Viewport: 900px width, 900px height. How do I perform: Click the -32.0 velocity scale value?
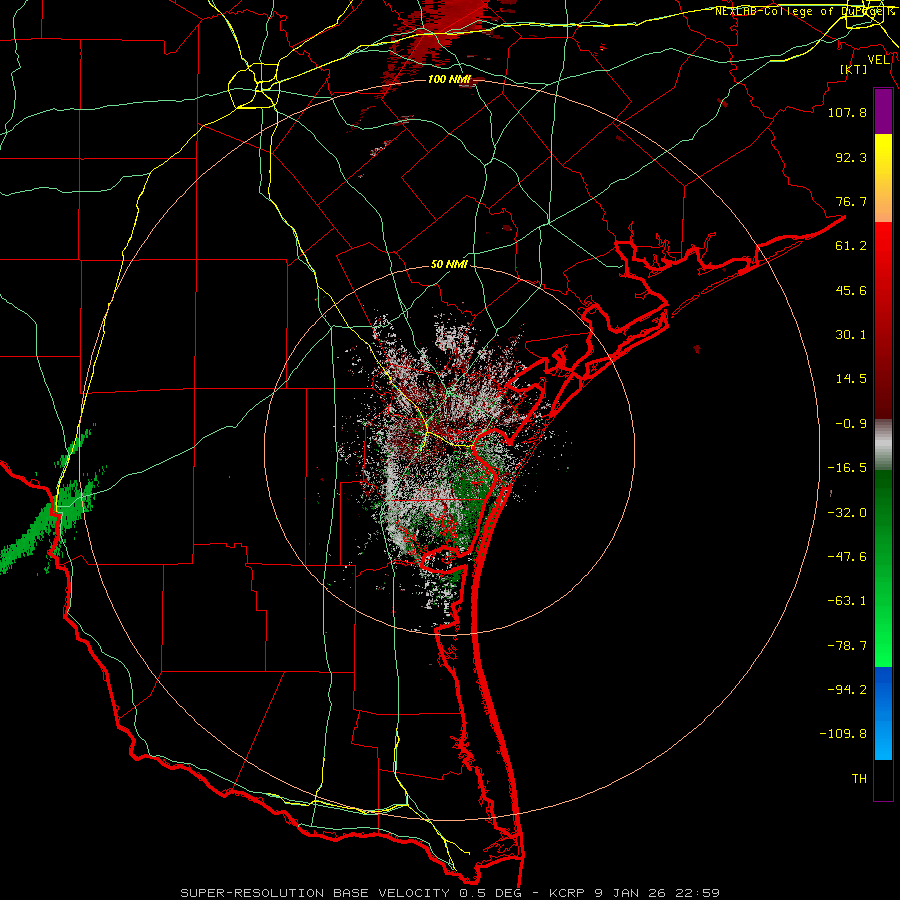click(847, 513)
